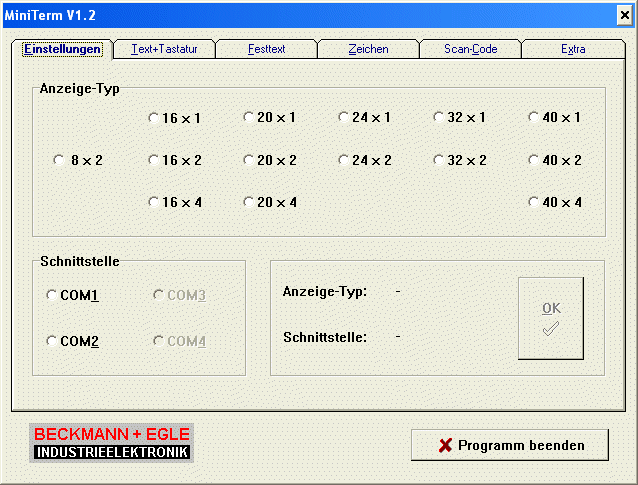Choose the 32 × 1 display type

pyautogui.click(x=439, y=118)
